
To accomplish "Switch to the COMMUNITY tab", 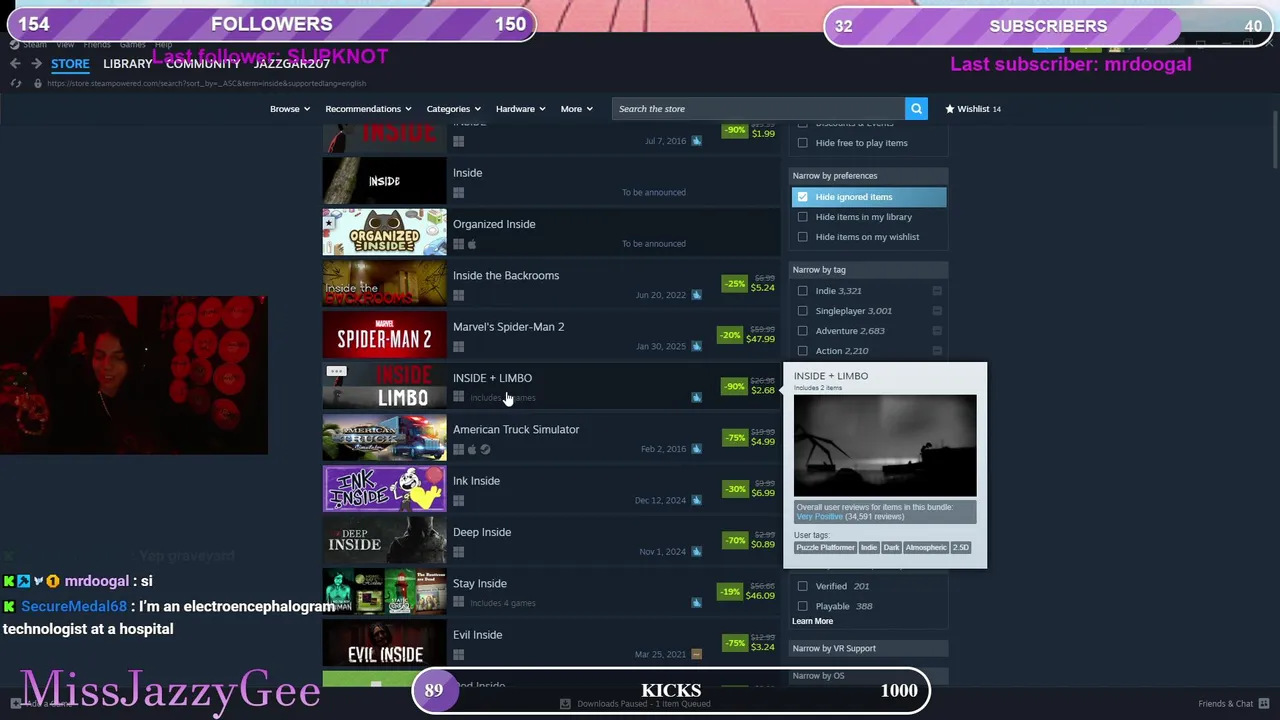I will click(202, 64).
